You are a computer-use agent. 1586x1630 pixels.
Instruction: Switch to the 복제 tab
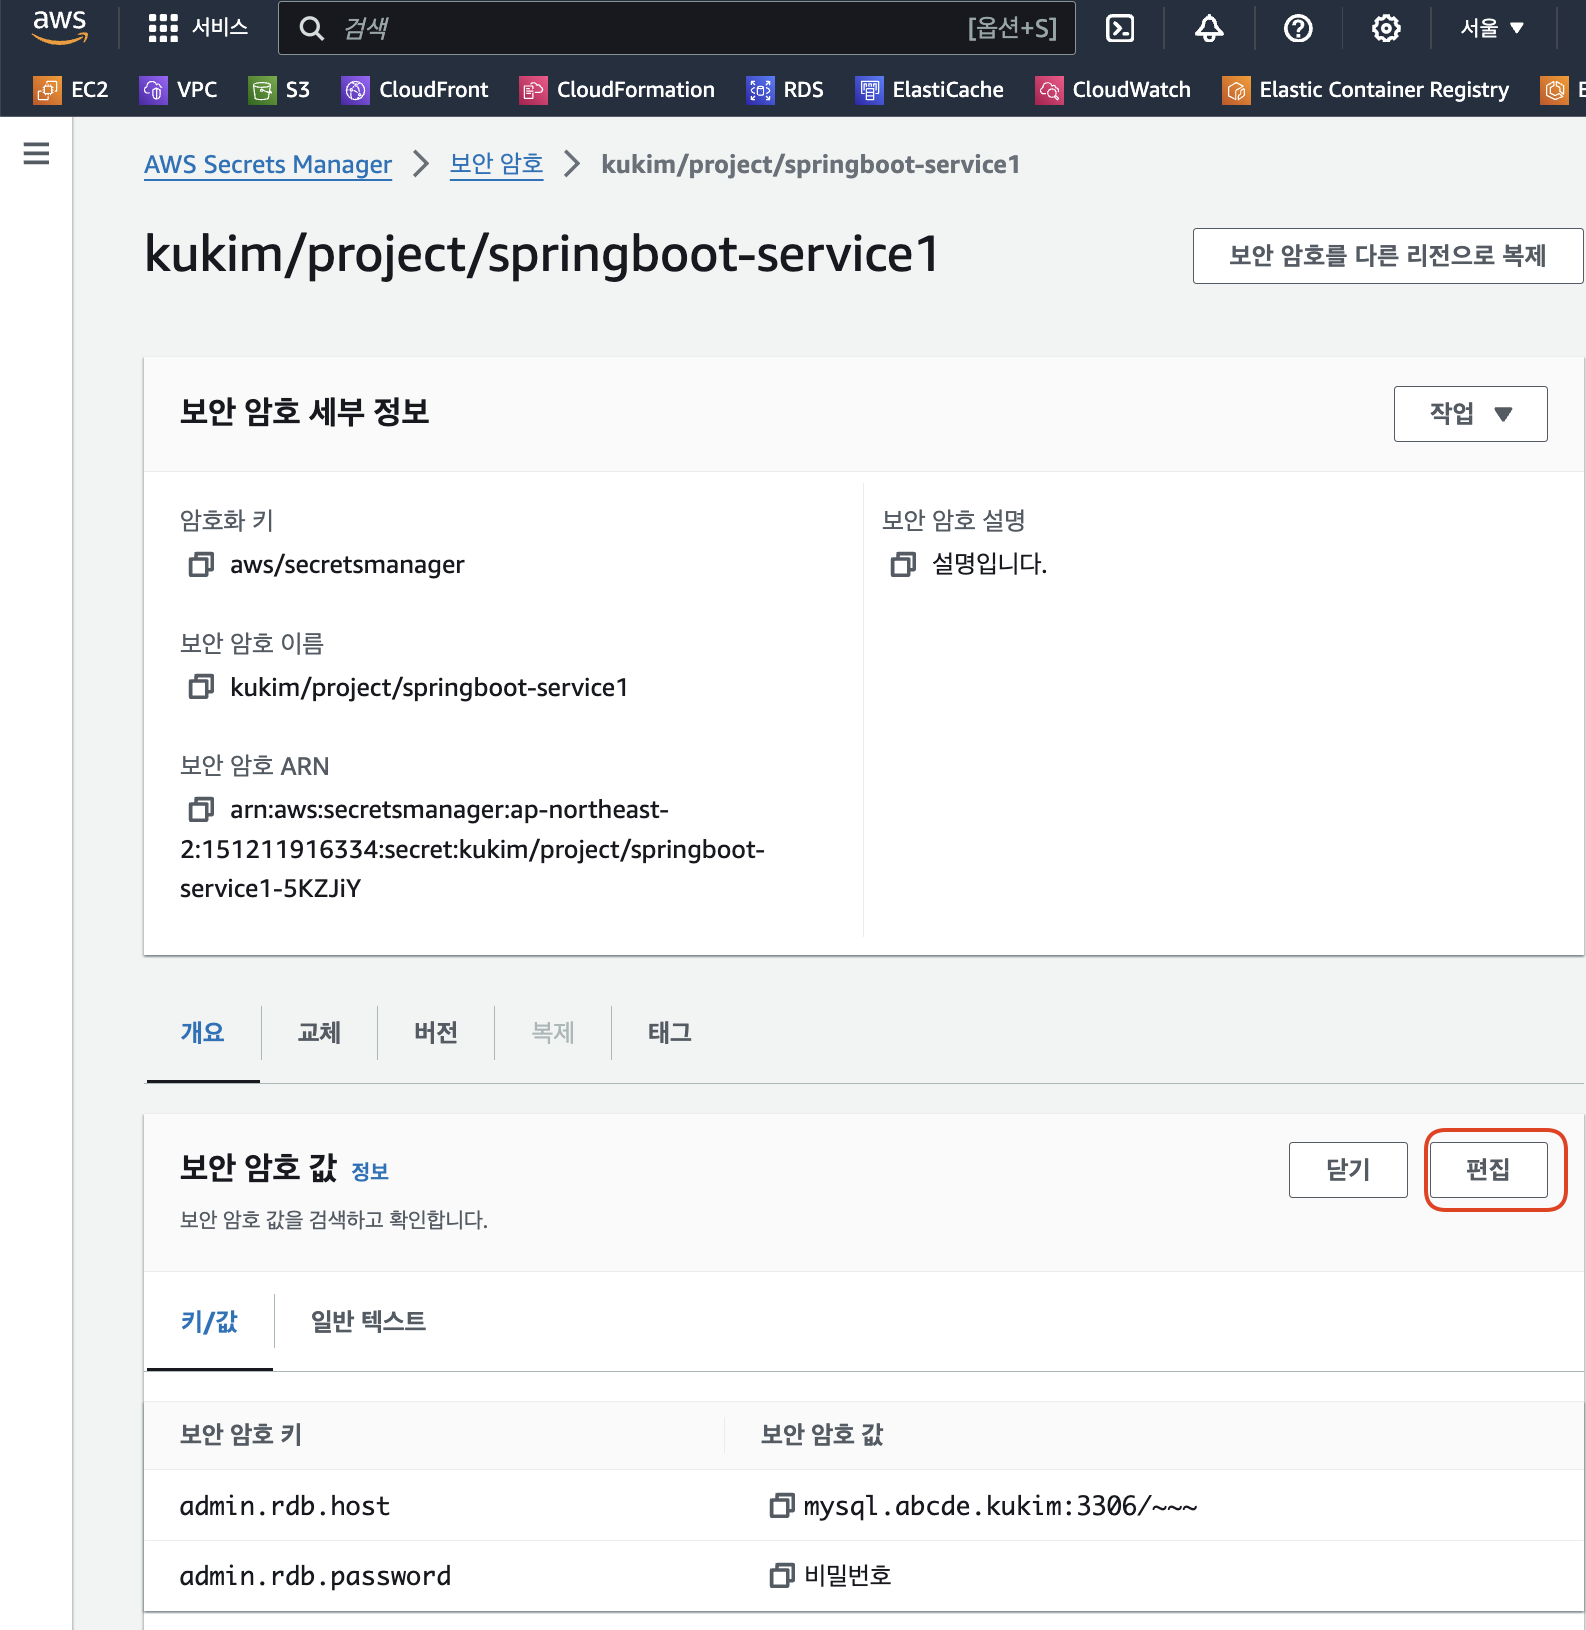tap(553, 1032)
